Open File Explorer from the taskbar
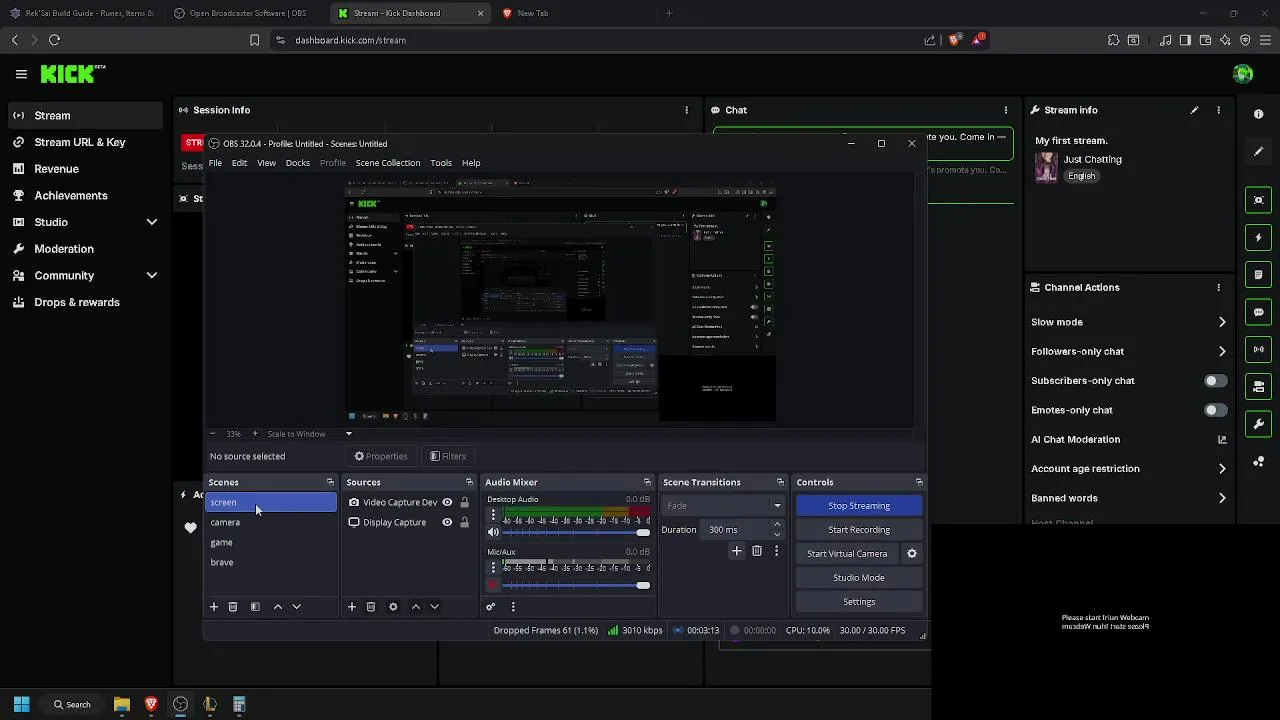This screenshot has width=1280, height=720. (122, 704)
